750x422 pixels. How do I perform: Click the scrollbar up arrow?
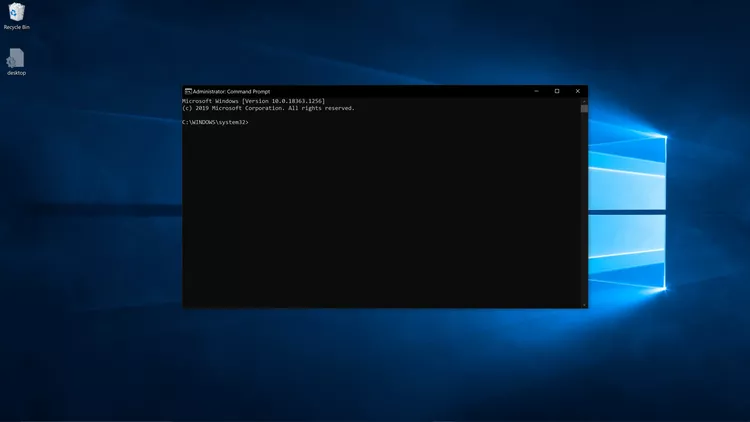click(584, 101)
